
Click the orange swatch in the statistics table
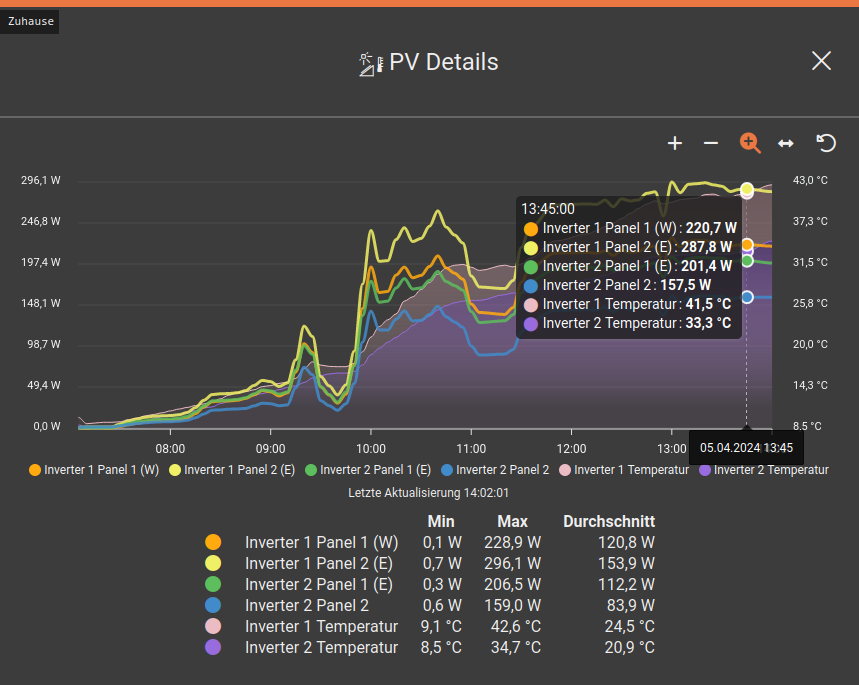tap(213, 542)
